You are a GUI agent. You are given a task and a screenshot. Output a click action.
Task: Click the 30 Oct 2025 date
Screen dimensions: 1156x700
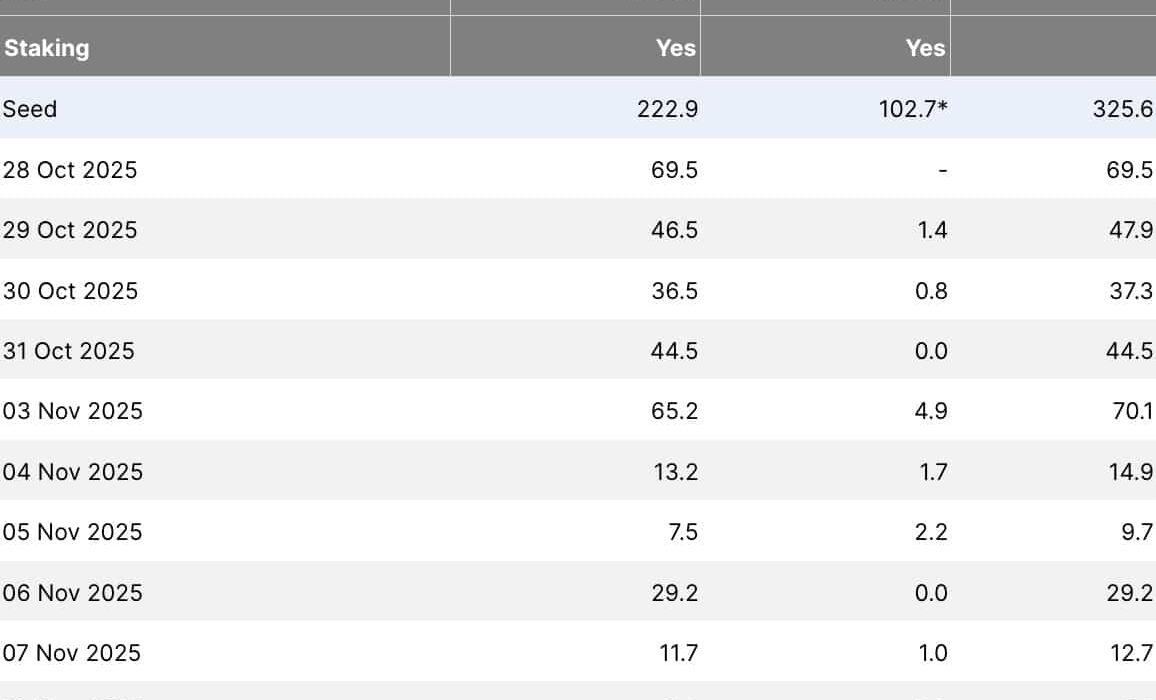coord(70,291)
